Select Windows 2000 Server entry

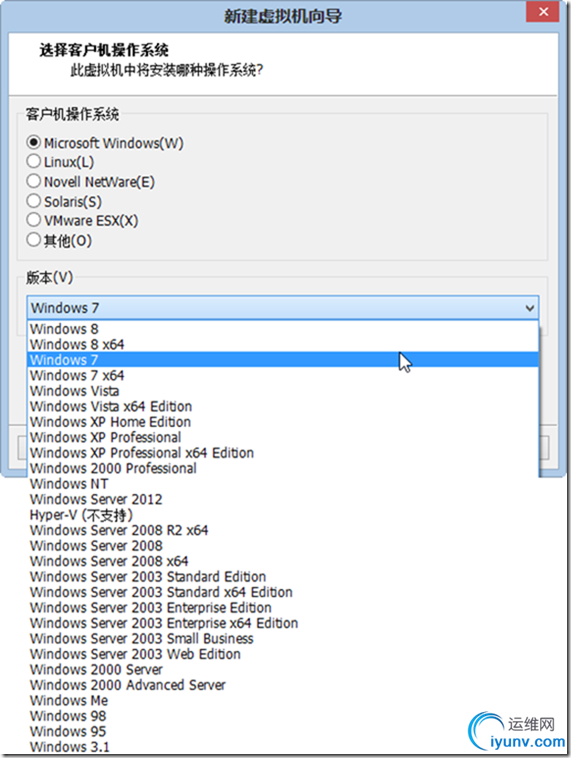pos(283,669)
